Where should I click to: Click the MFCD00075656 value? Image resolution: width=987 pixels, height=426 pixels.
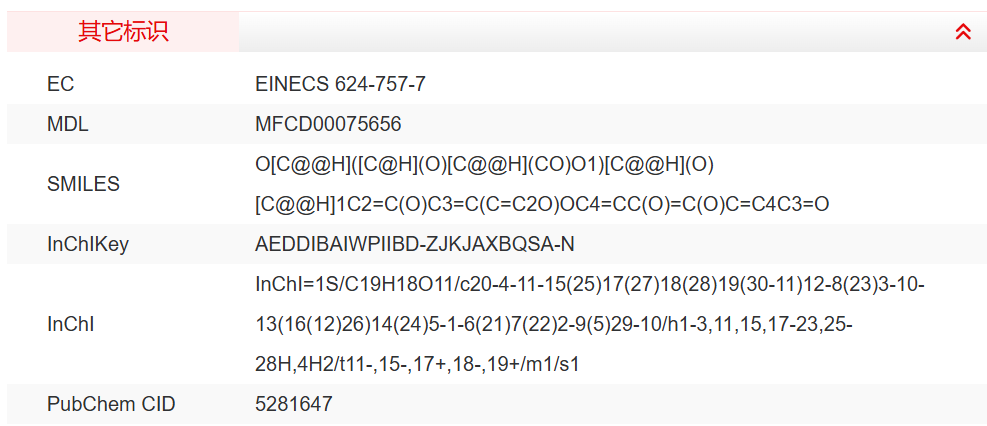(328, 124)
